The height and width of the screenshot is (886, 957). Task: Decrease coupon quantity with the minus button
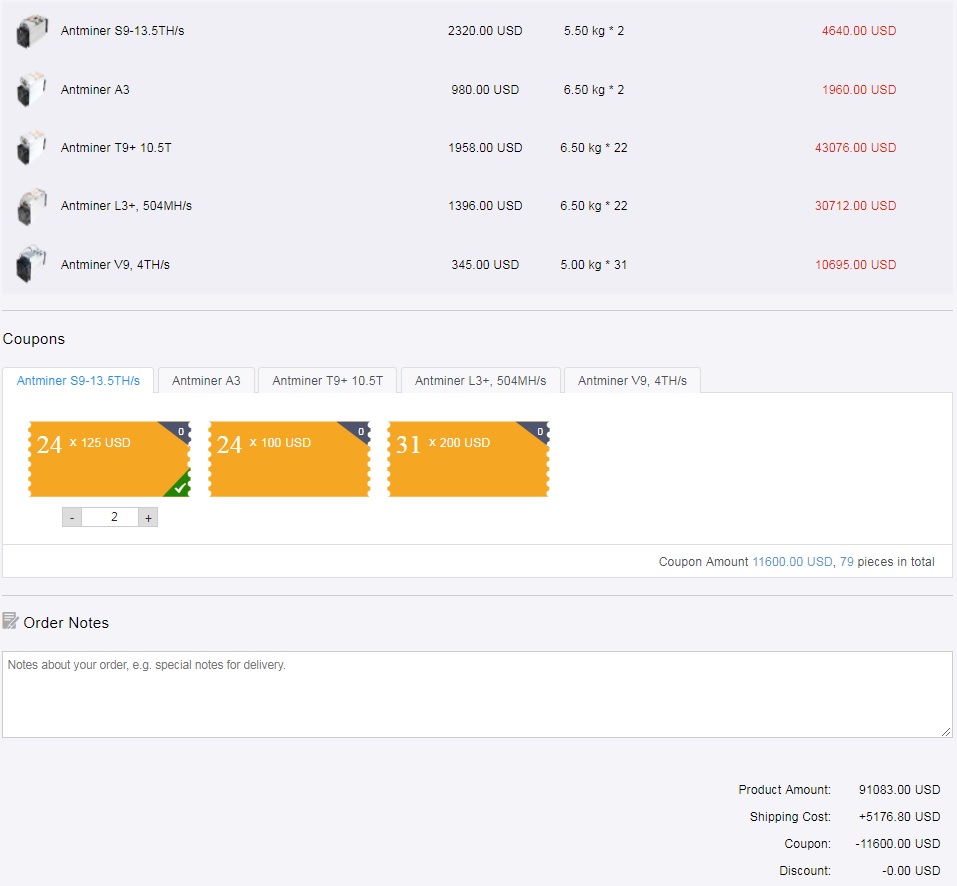click(72, 517)
